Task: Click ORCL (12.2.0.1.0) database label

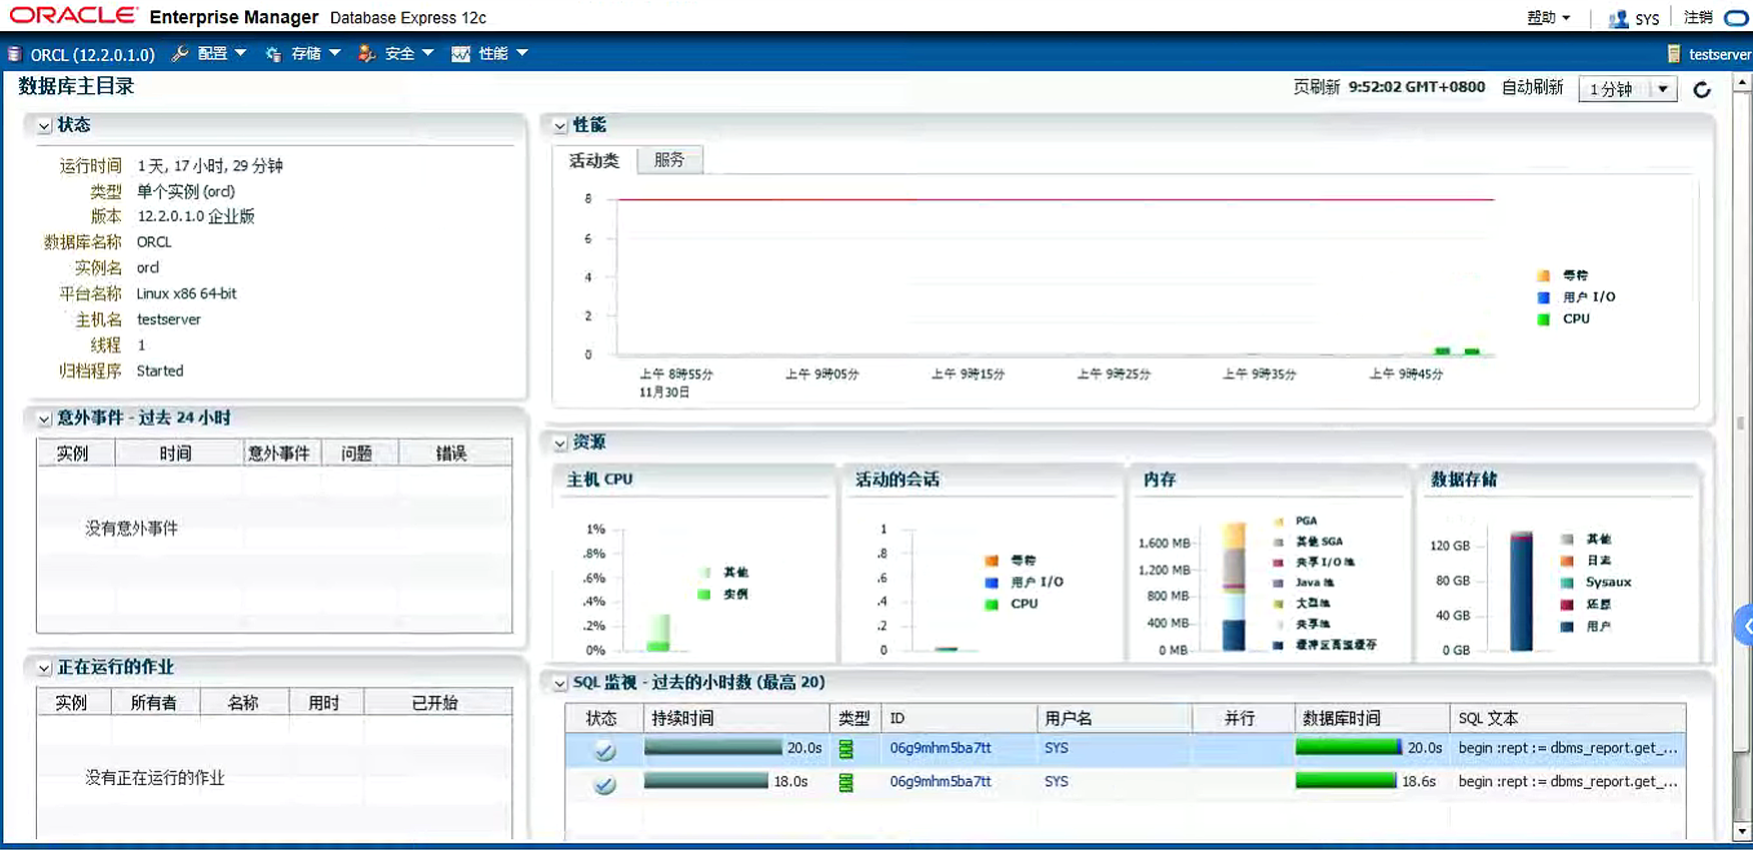Action: (x=92, y=55)
